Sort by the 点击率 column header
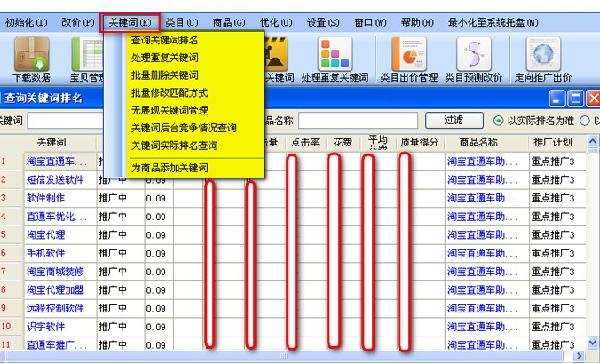 point(306,143)
